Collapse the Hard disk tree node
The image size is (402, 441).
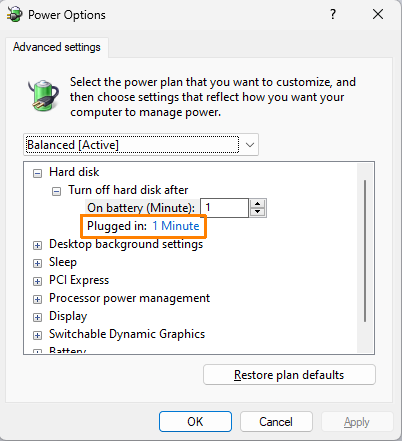37,173
